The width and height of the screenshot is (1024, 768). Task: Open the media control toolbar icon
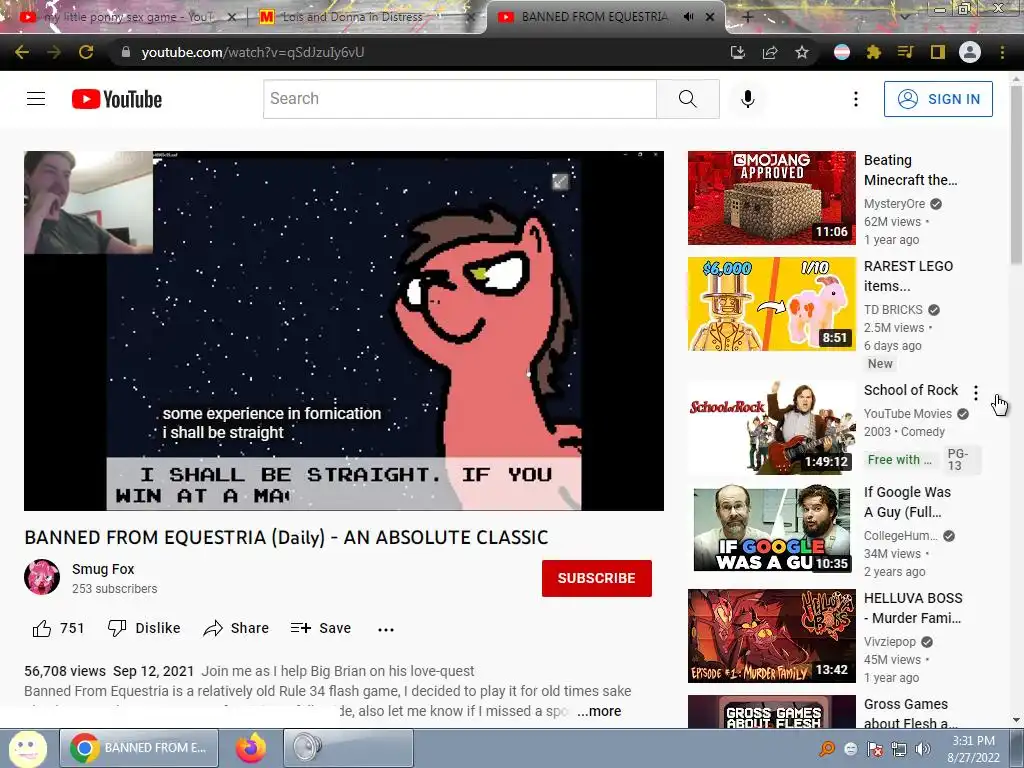tap(905, 52)
